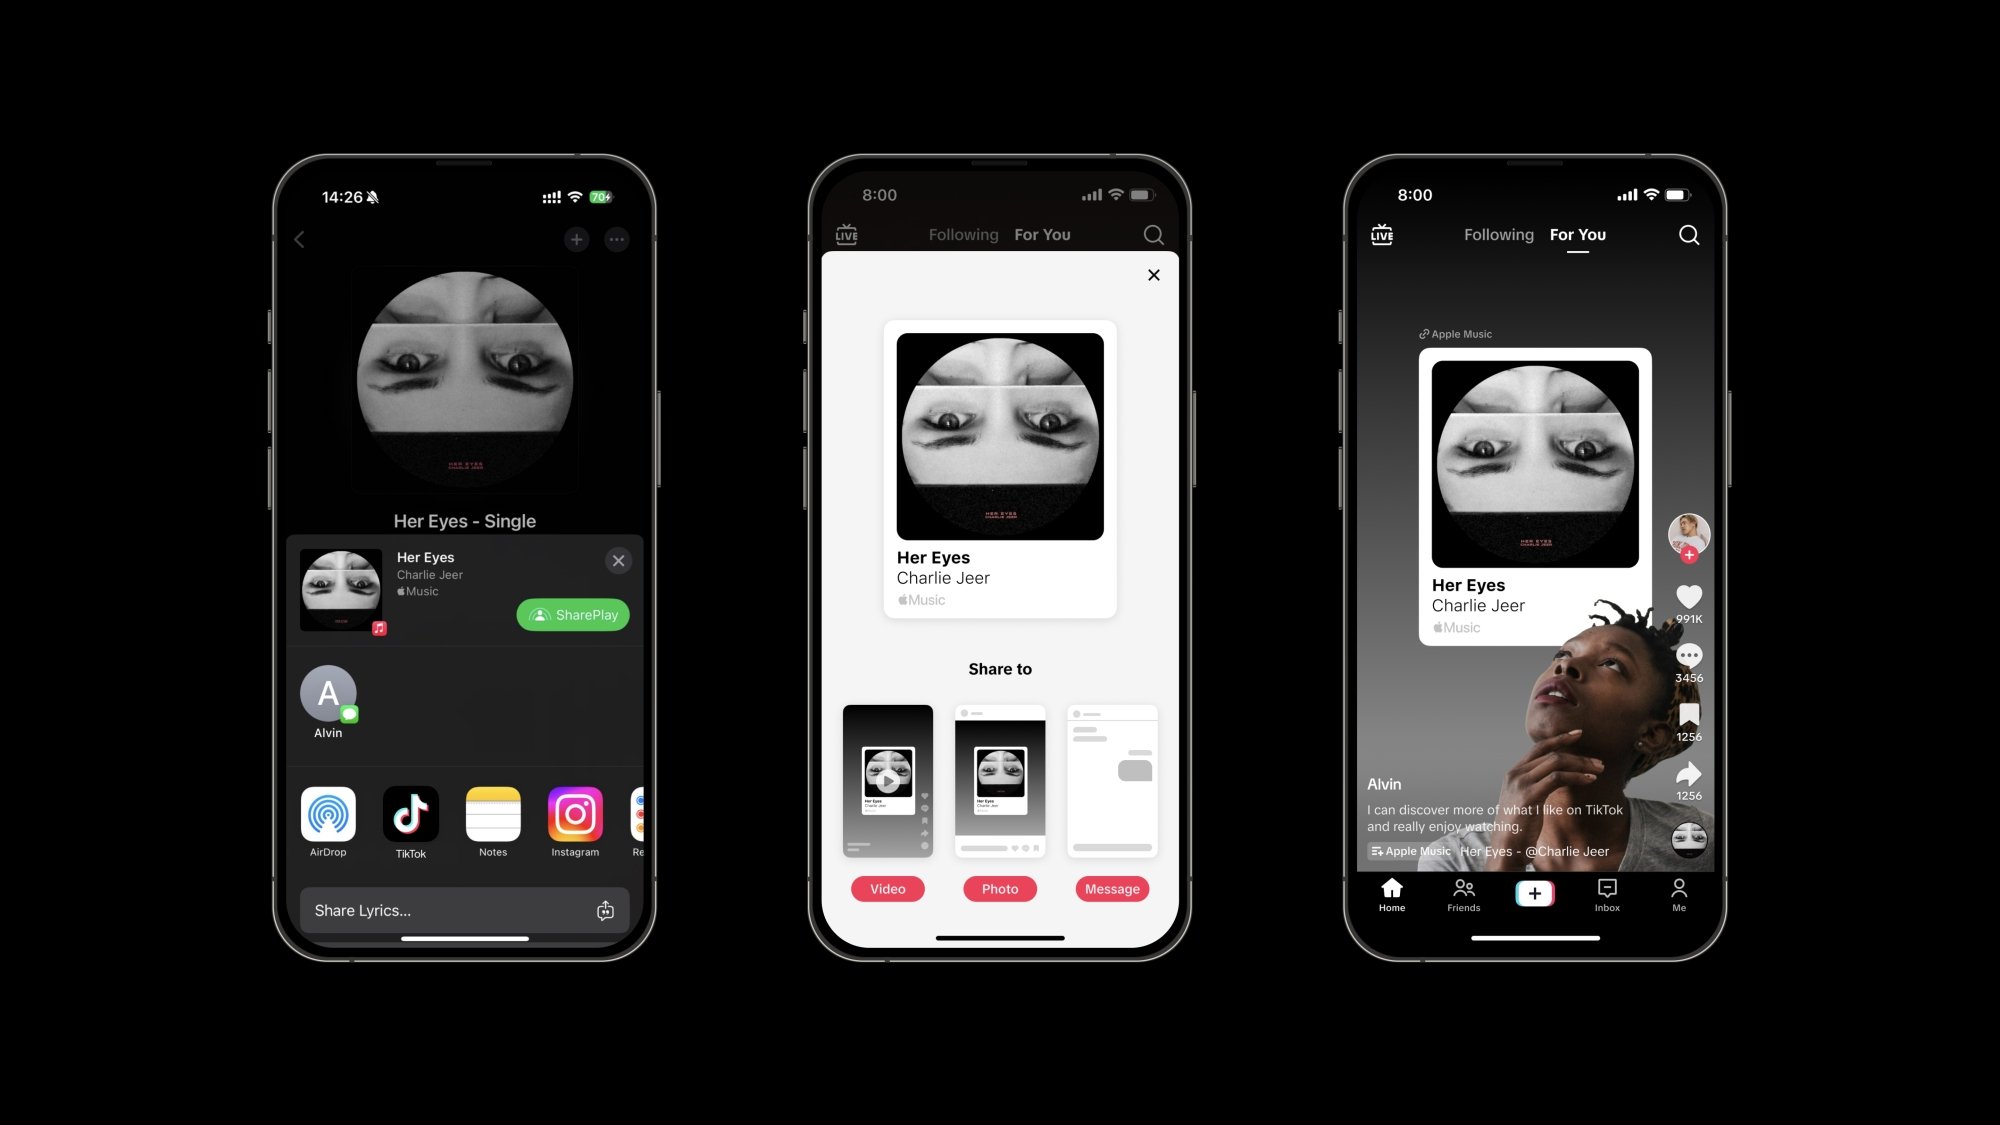Select the Video share format option
The height and width of the screenshot is (1125, 2000).
887,889
